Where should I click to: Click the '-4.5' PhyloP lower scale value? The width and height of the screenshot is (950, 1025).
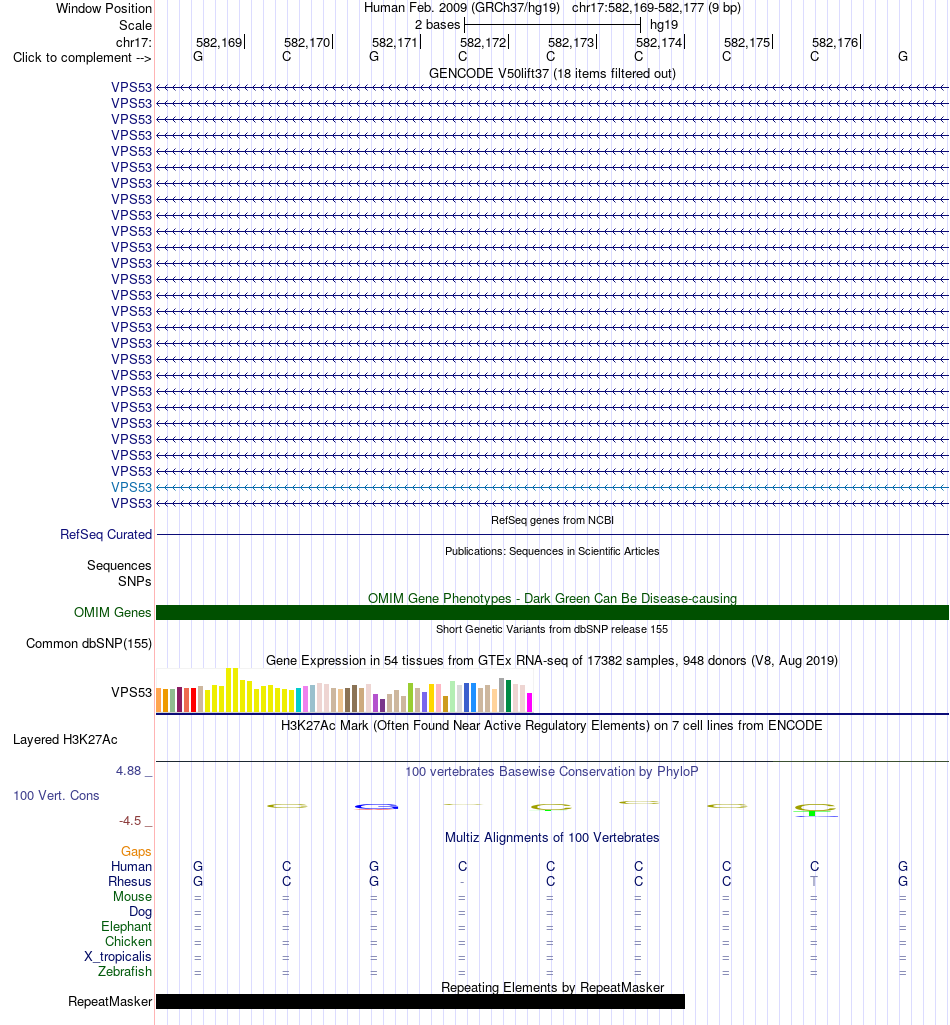[x=130, y=820]
